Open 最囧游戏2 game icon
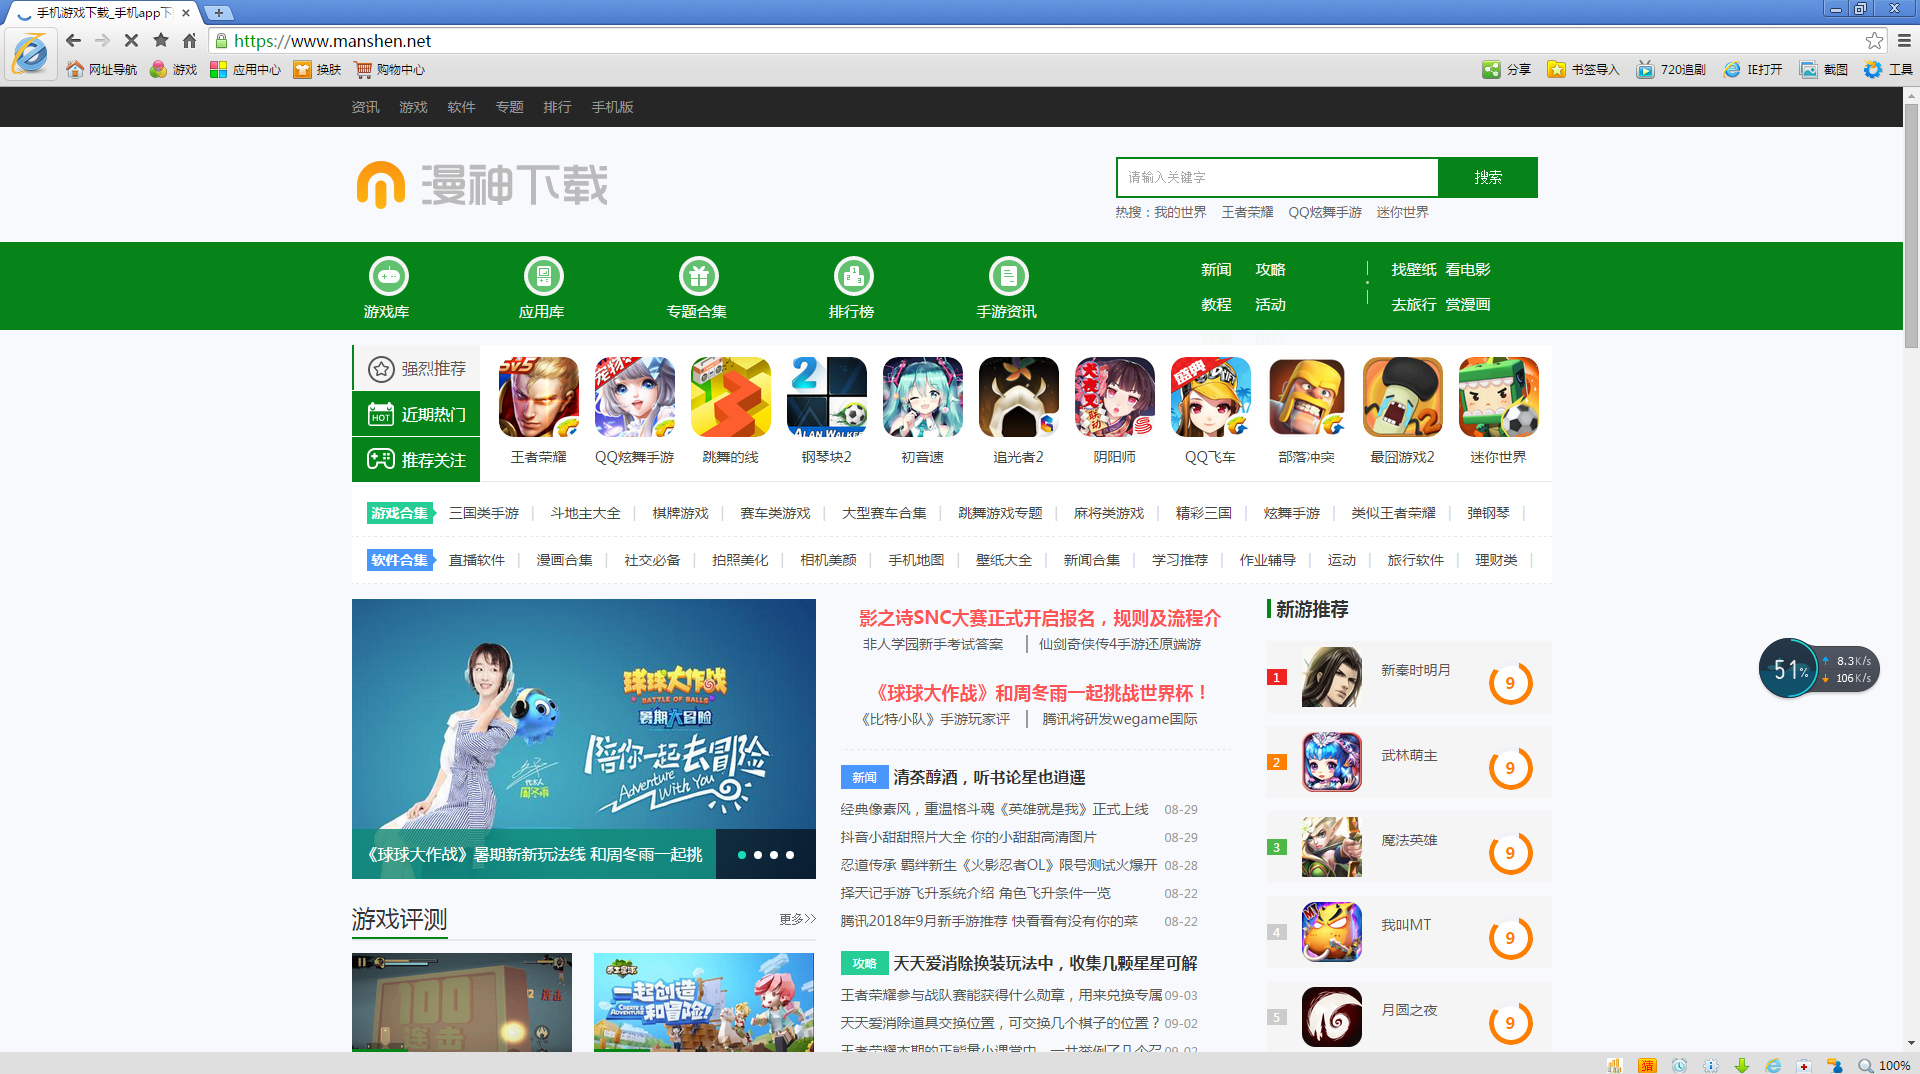 click(1403, 397)
